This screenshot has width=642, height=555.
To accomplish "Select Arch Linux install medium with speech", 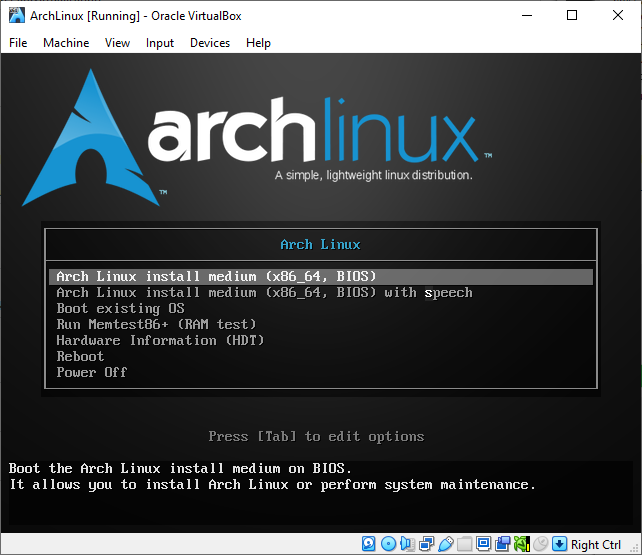I will [x=264, y=293].
